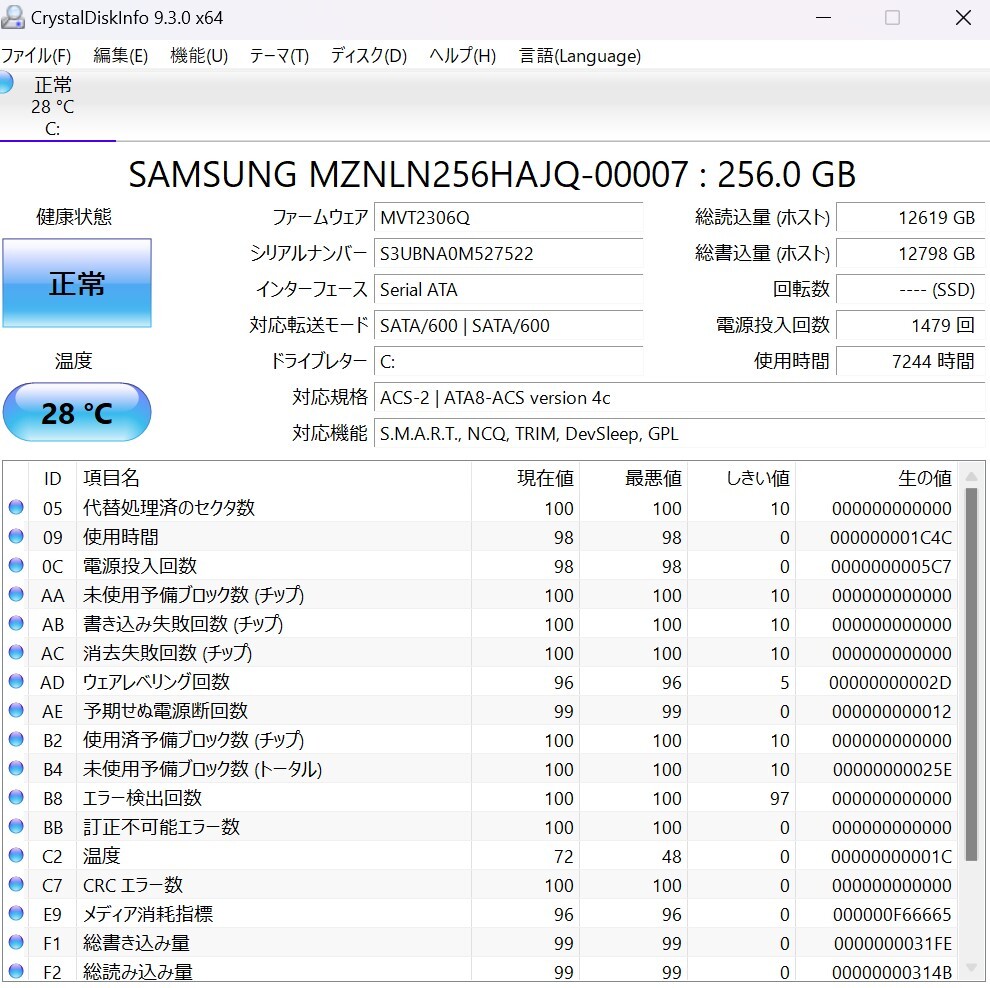Click raw value 000000001C4C
Image resolution: width=990 pixels, height=988 pixels.
(891, 537)
